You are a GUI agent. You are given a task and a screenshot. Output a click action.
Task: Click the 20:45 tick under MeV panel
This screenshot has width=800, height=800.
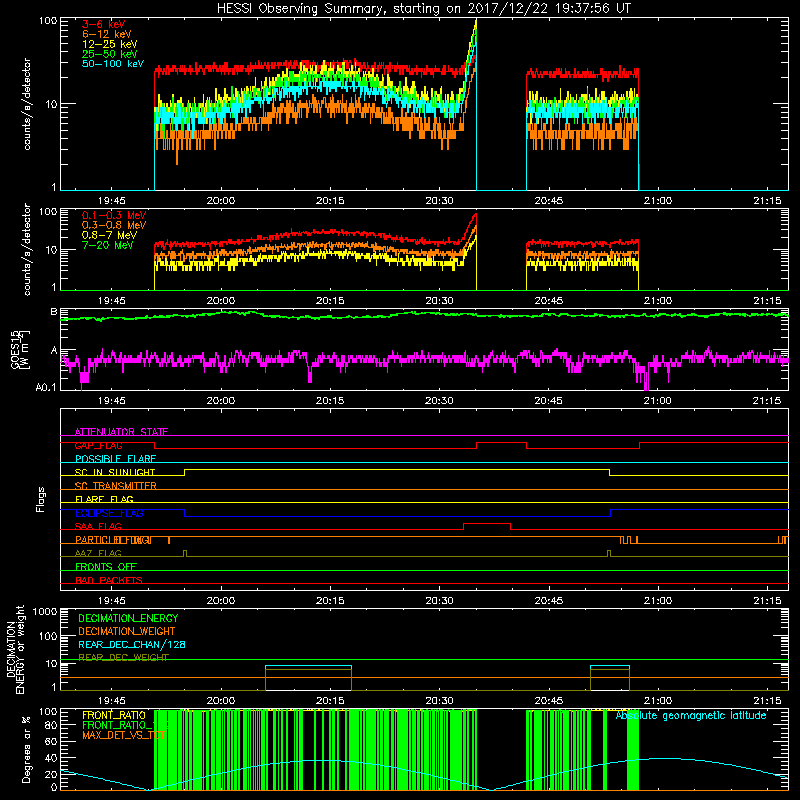[548, 301]
